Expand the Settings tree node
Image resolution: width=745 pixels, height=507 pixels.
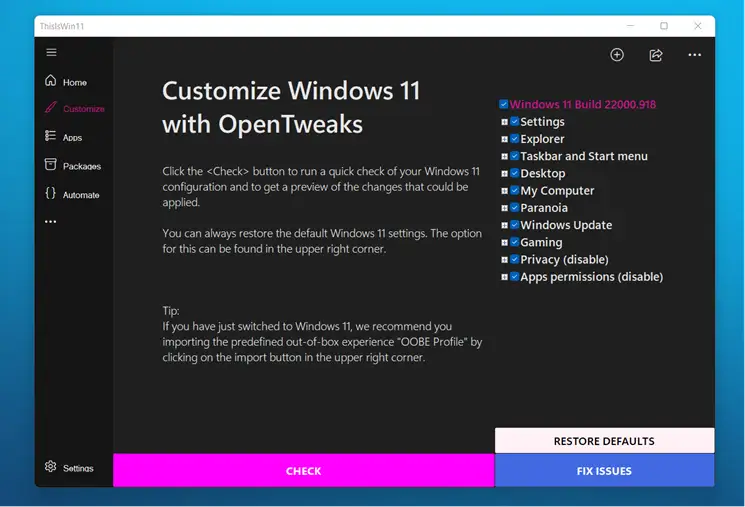(x=504, y=122)
